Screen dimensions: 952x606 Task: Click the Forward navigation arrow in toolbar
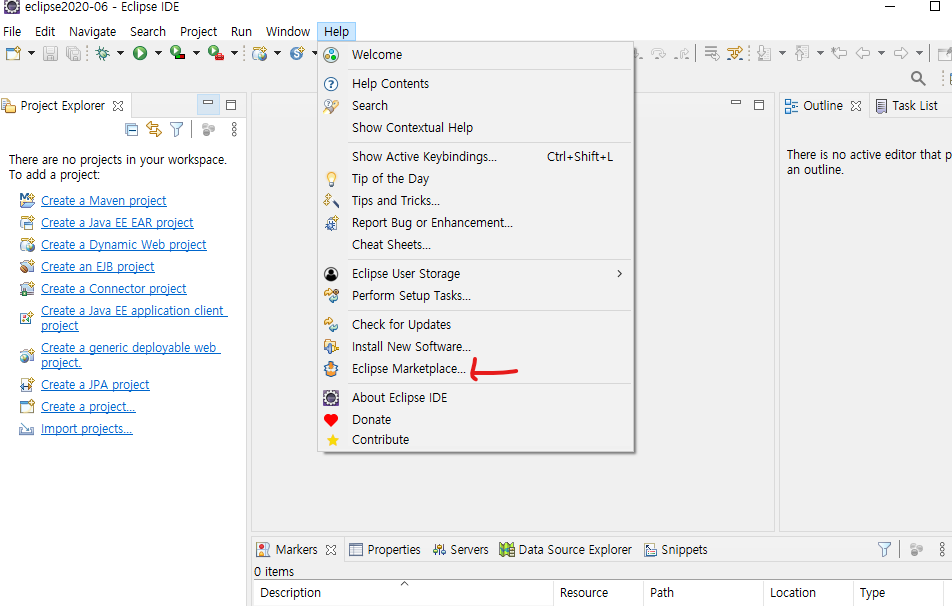(x=901, y=53)
